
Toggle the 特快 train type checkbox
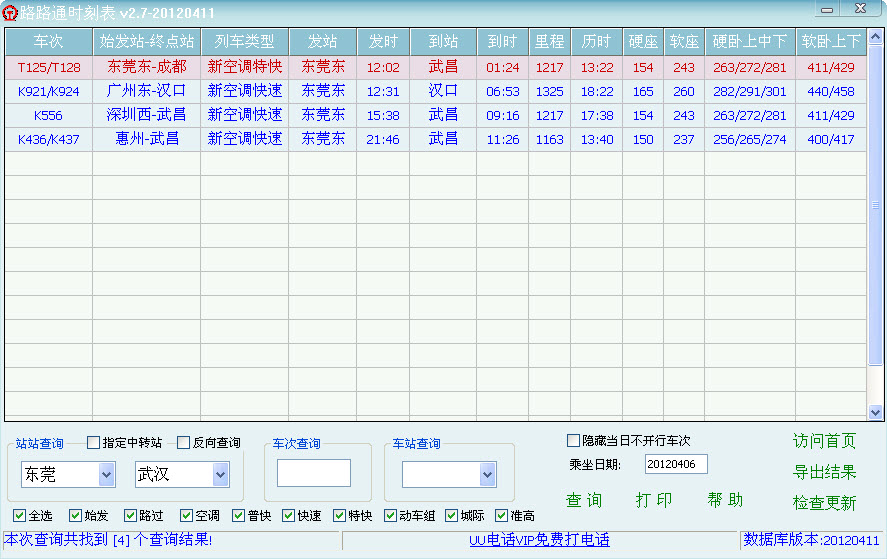point(339,515)
